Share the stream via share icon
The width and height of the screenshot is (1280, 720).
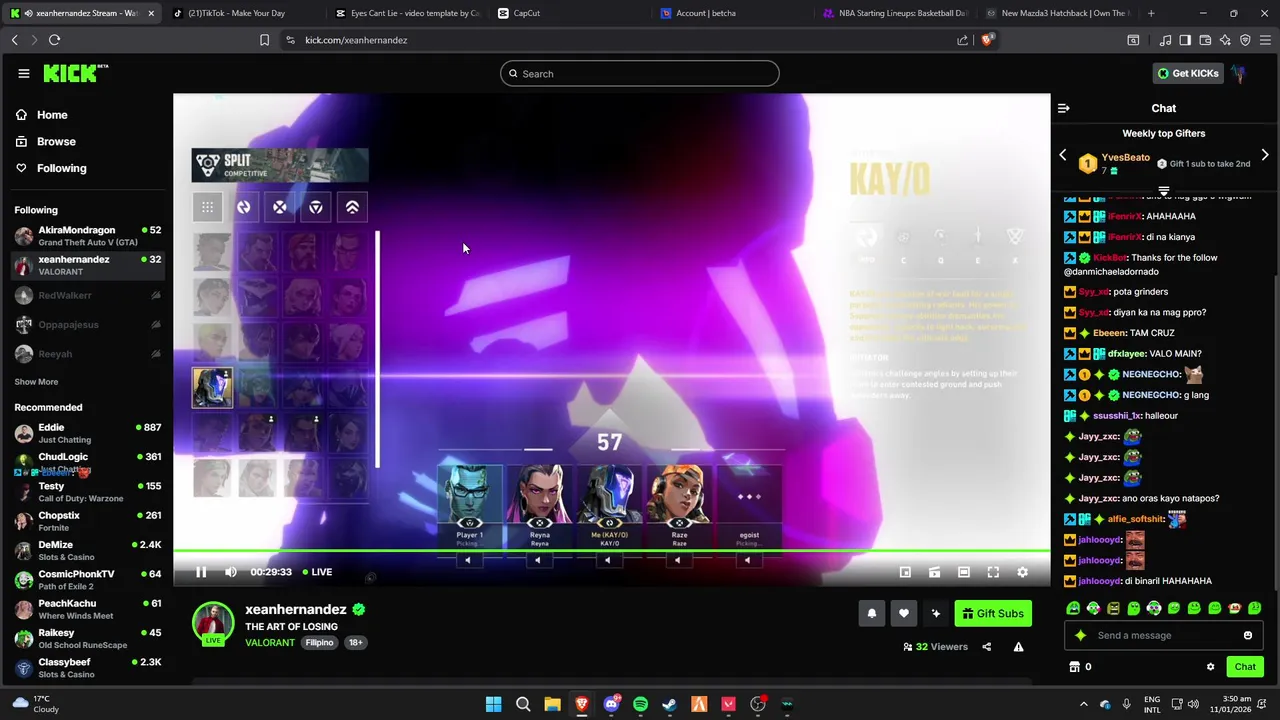point(986,647)
